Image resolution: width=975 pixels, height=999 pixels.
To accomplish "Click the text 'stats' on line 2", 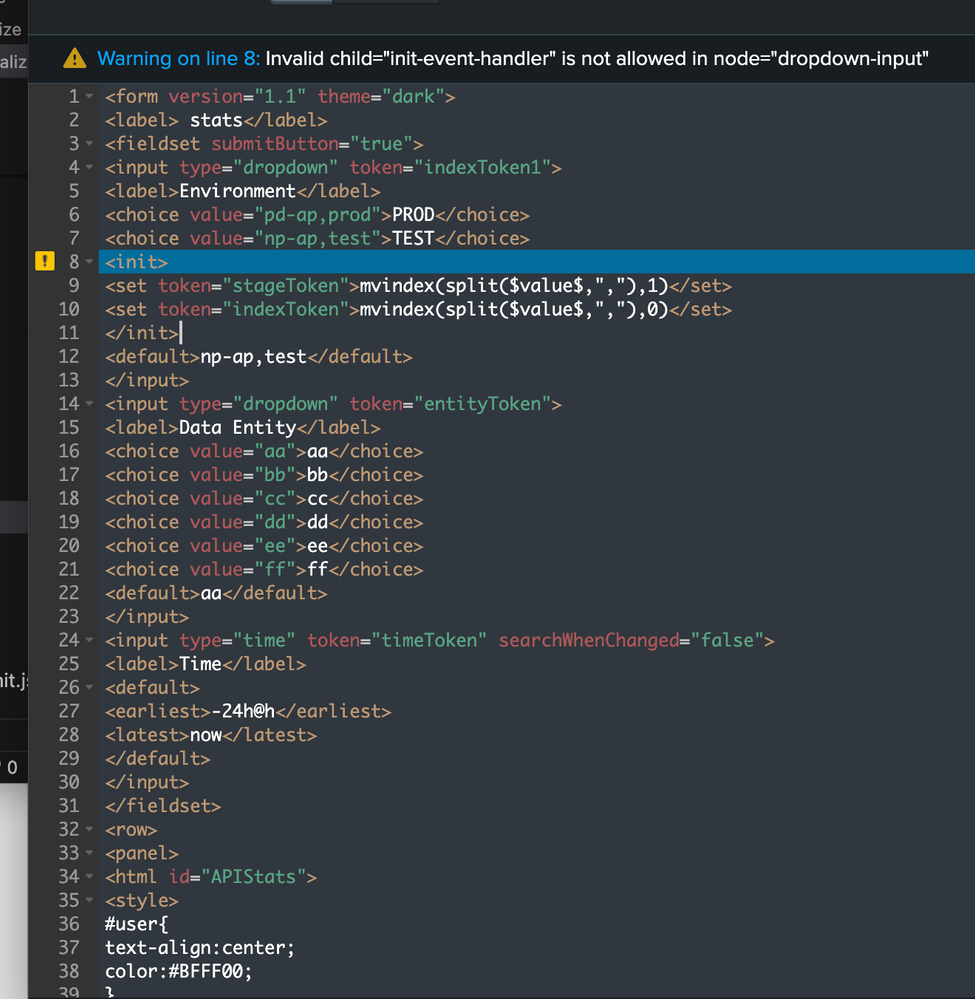I will [216, 120].
